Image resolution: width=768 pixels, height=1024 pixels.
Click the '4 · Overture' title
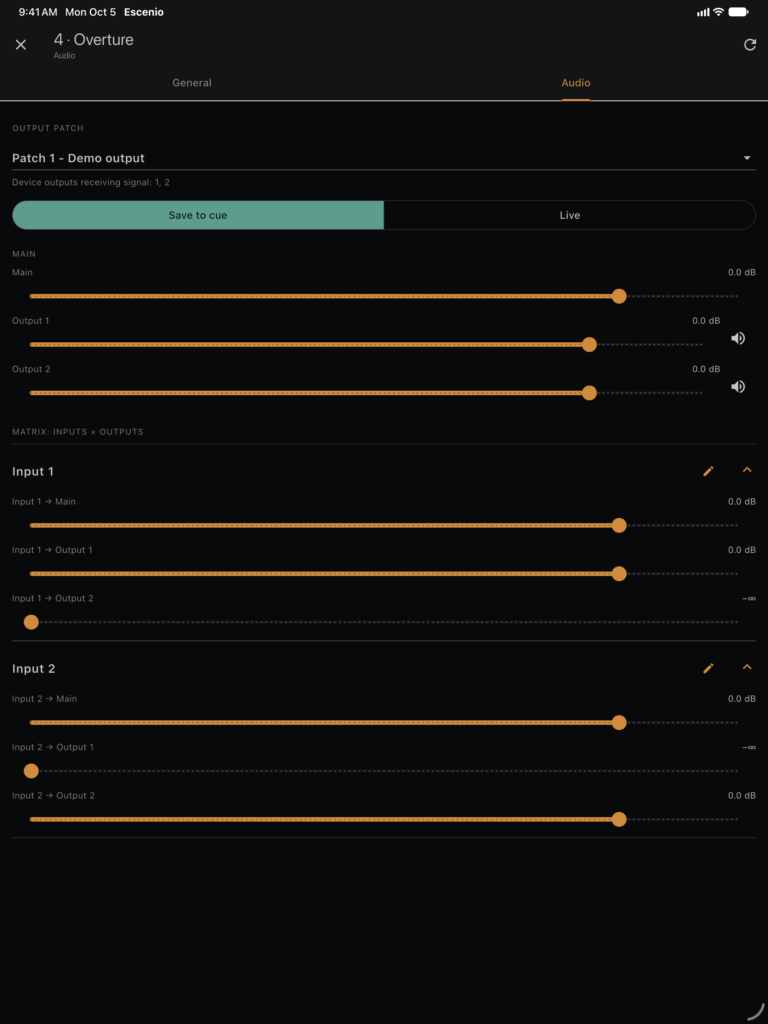[x=93, y=40]
